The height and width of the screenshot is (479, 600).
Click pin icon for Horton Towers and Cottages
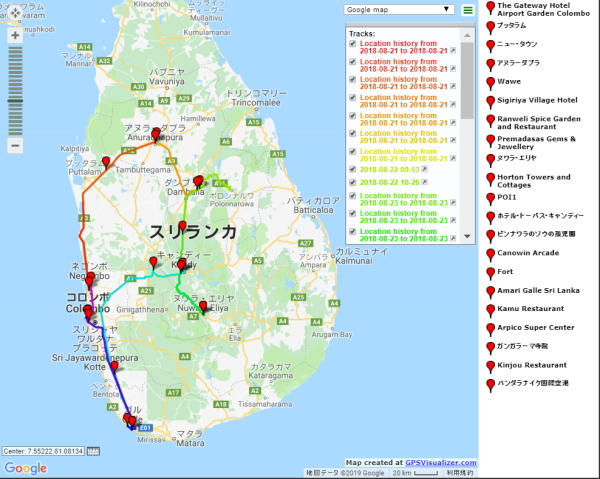490,180
